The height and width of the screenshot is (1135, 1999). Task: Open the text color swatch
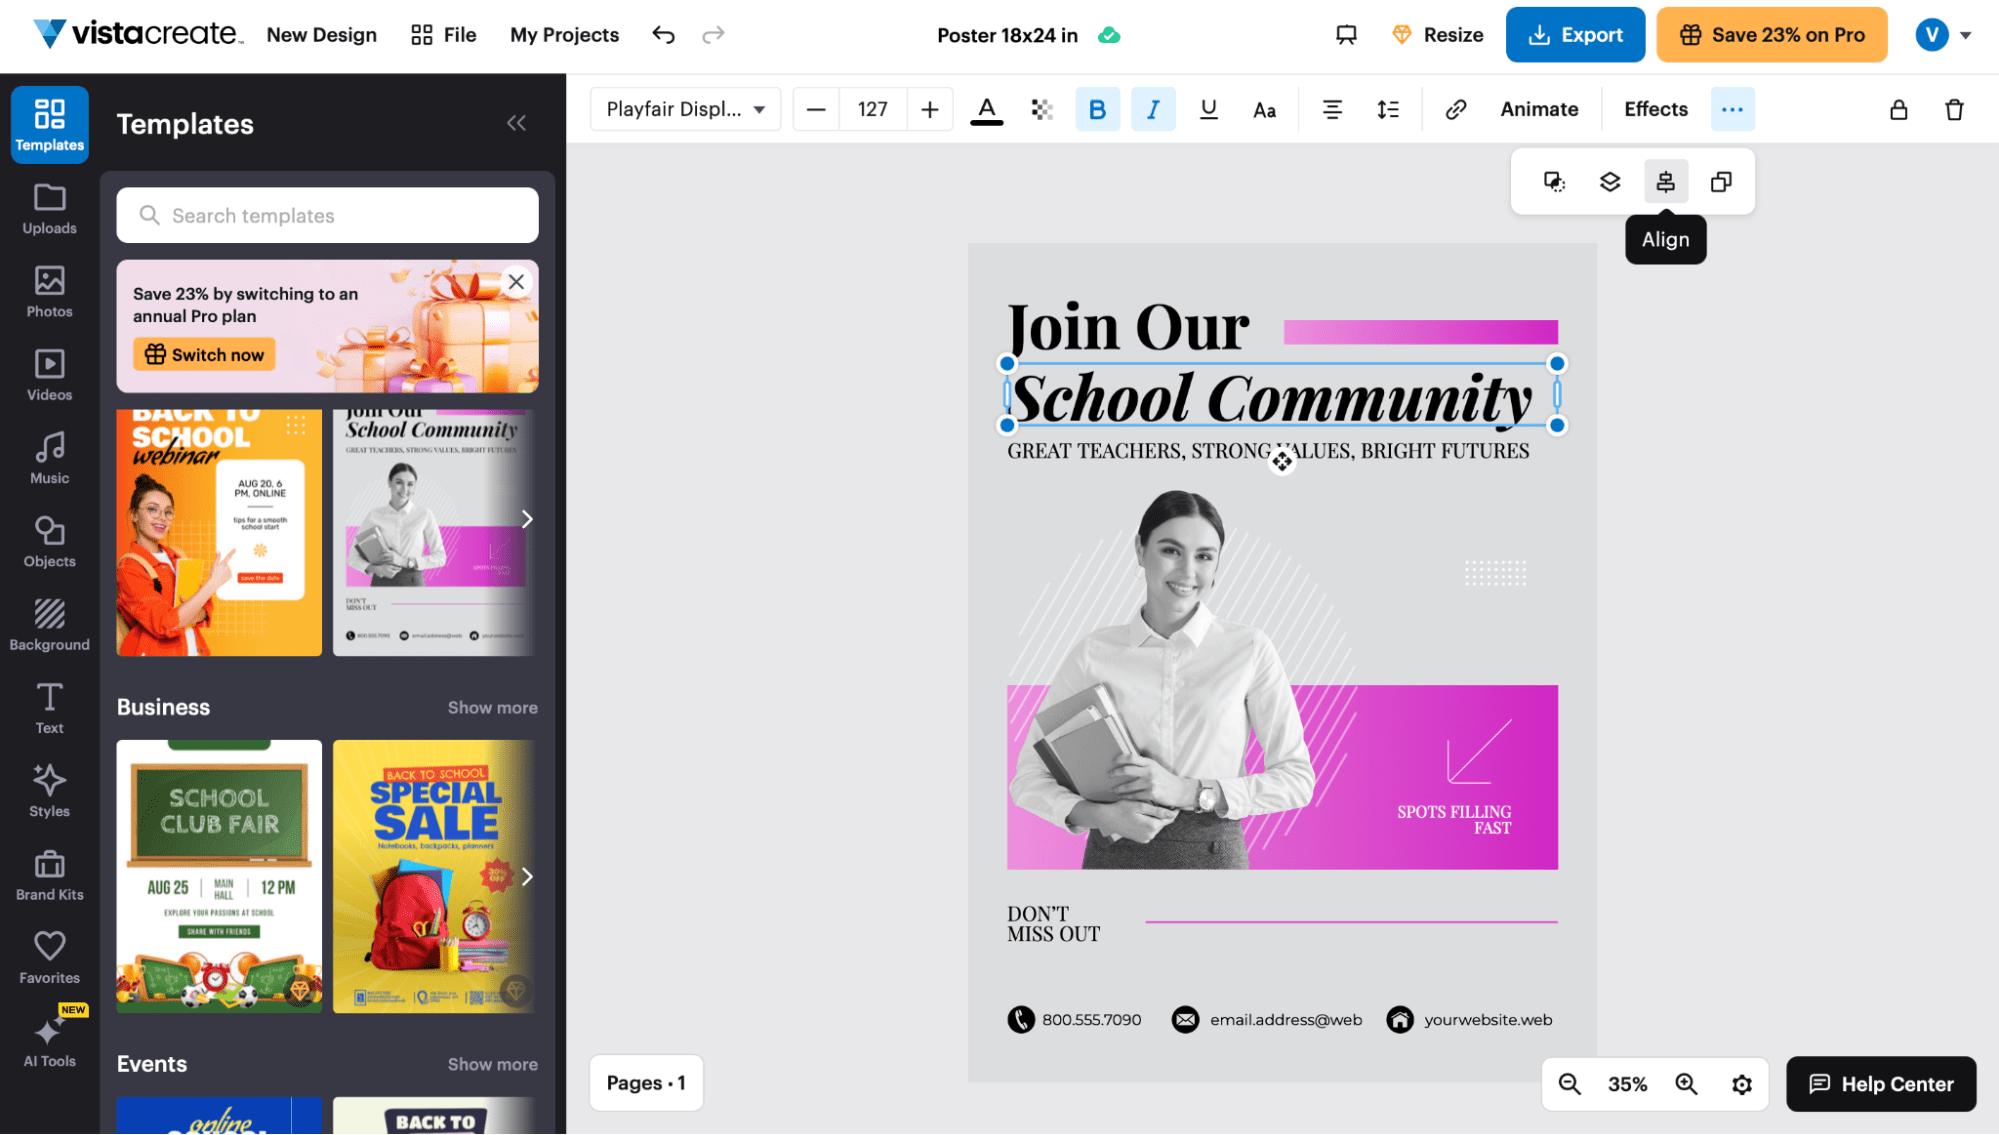click(x=986, y=109)
